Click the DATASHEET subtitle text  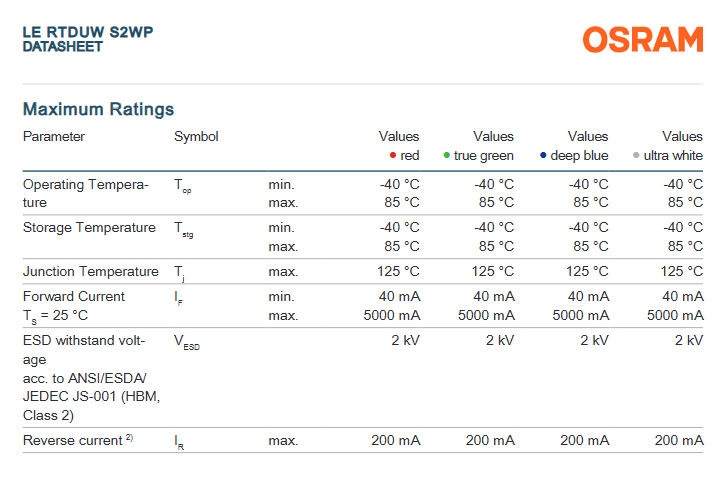63,47
